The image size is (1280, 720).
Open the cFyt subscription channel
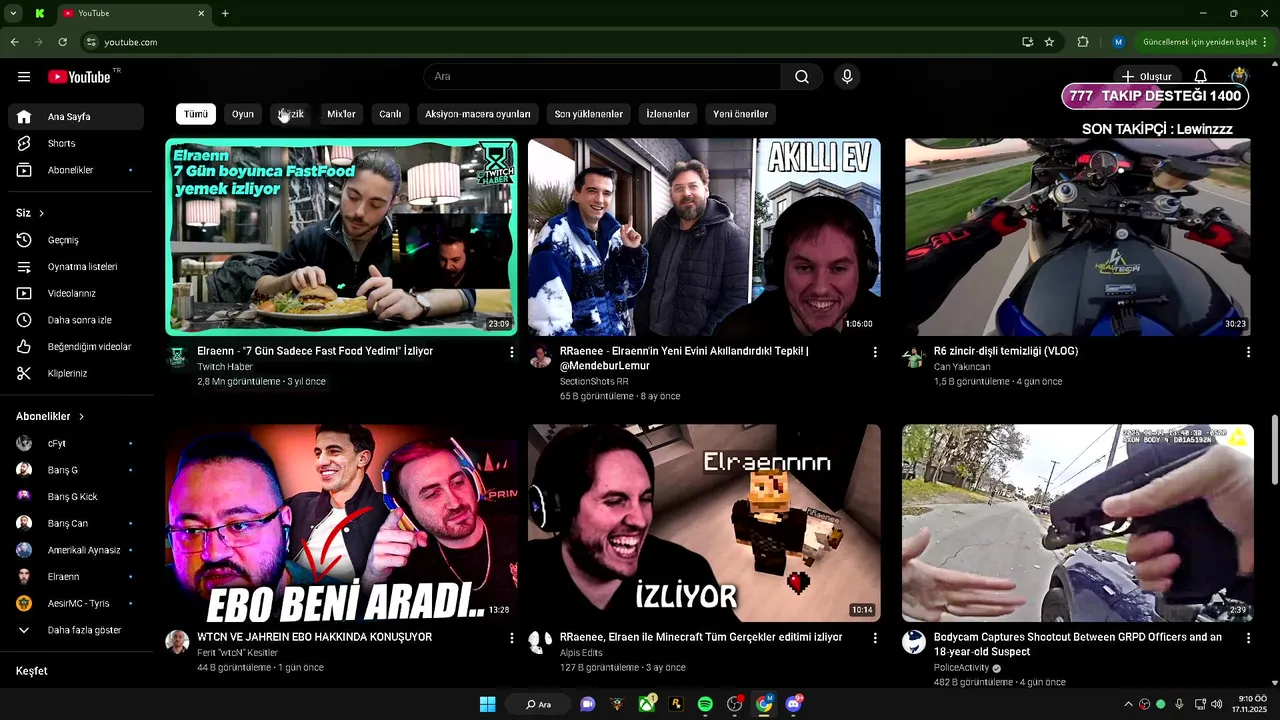point(76,443)
